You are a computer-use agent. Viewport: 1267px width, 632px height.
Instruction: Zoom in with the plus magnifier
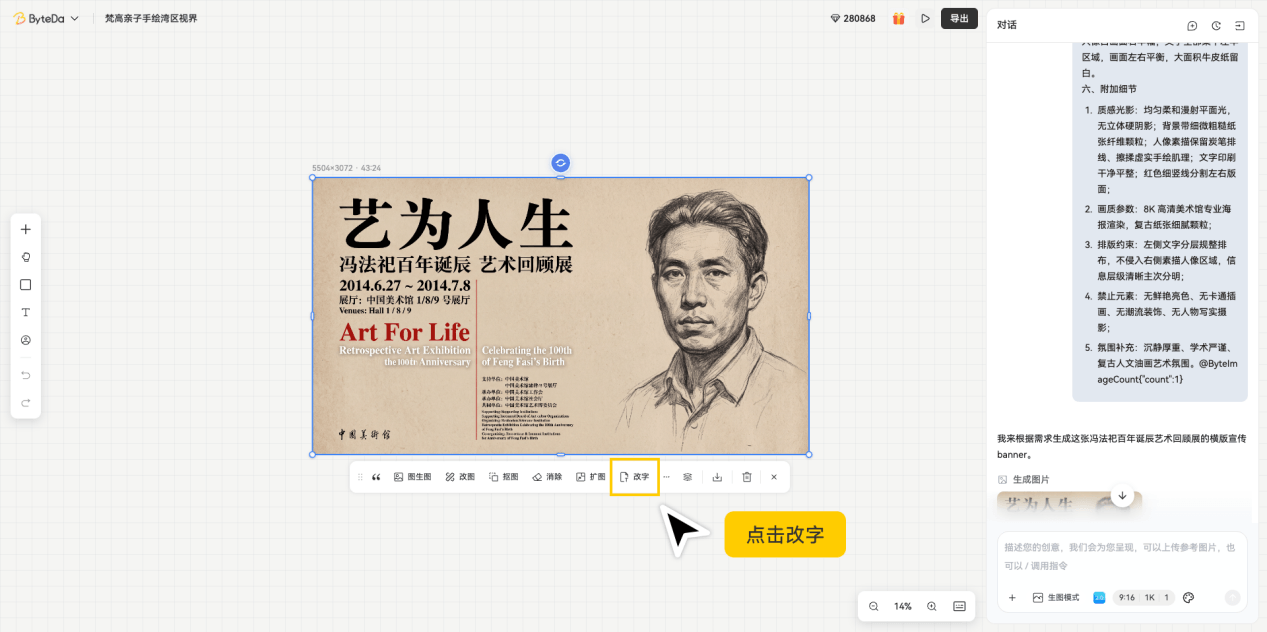click(932, 606)
